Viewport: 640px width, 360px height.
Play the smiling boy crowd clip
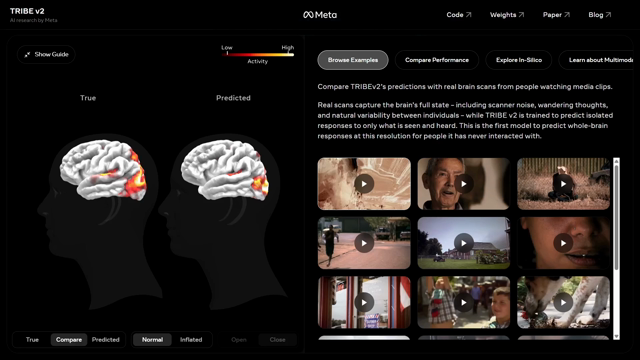point(463,302)
